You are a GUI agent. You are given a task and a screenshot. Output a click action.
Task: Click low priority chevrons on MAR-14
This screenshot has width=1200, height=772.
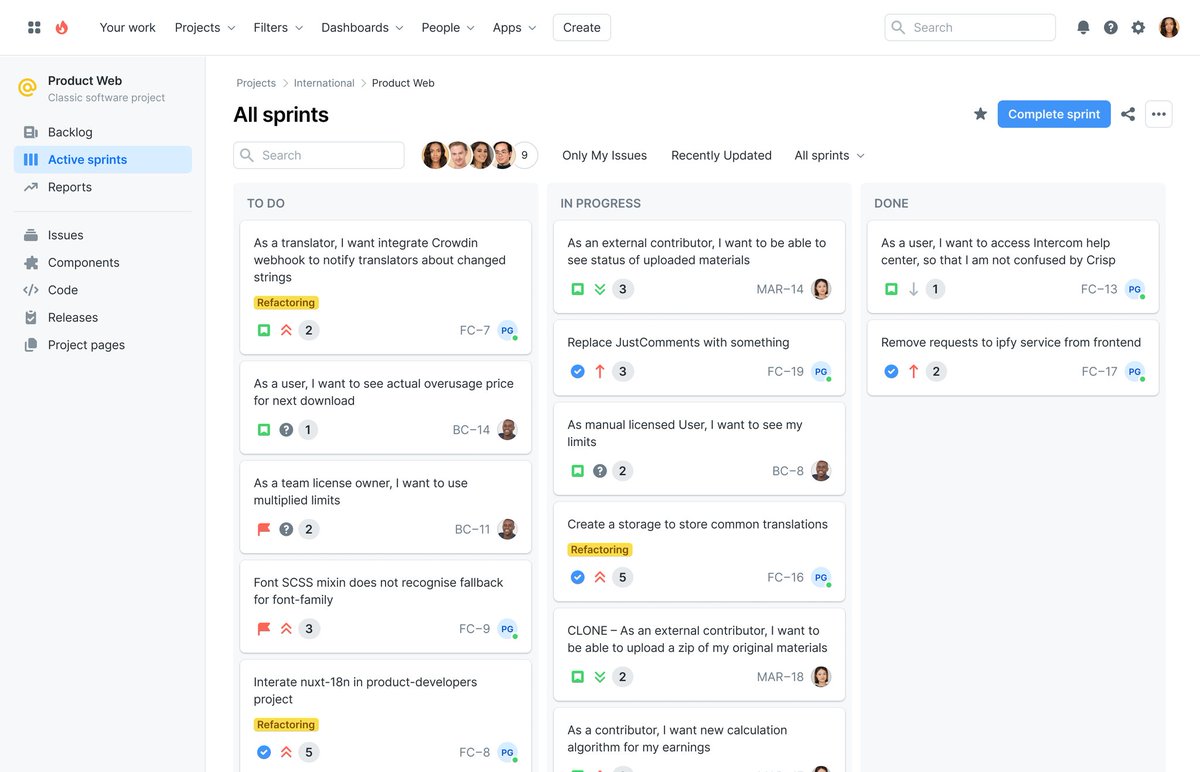point(600,290)
